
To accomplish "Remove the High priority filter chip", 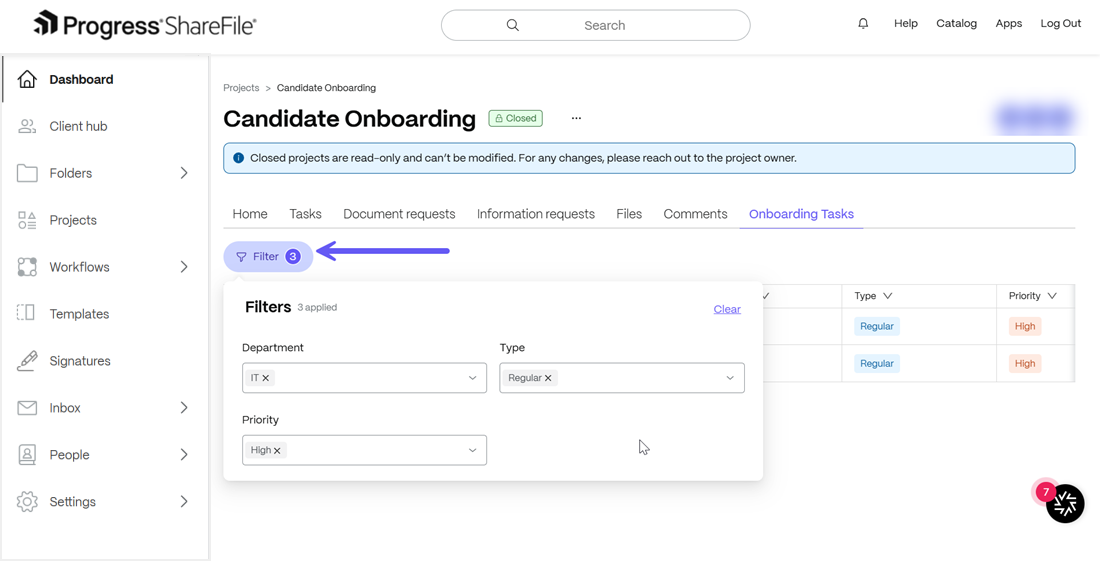I will click(277, 450).
